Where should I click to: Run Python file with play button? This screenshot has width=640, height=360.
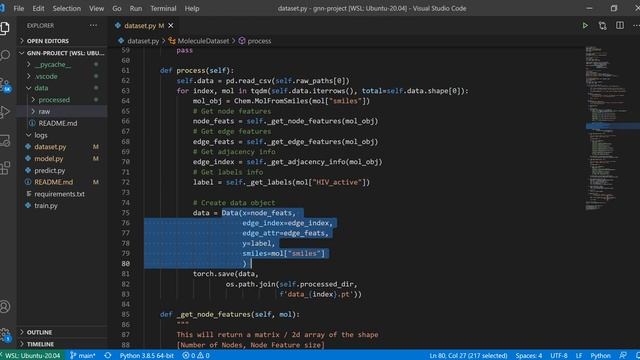coord(585,26)
